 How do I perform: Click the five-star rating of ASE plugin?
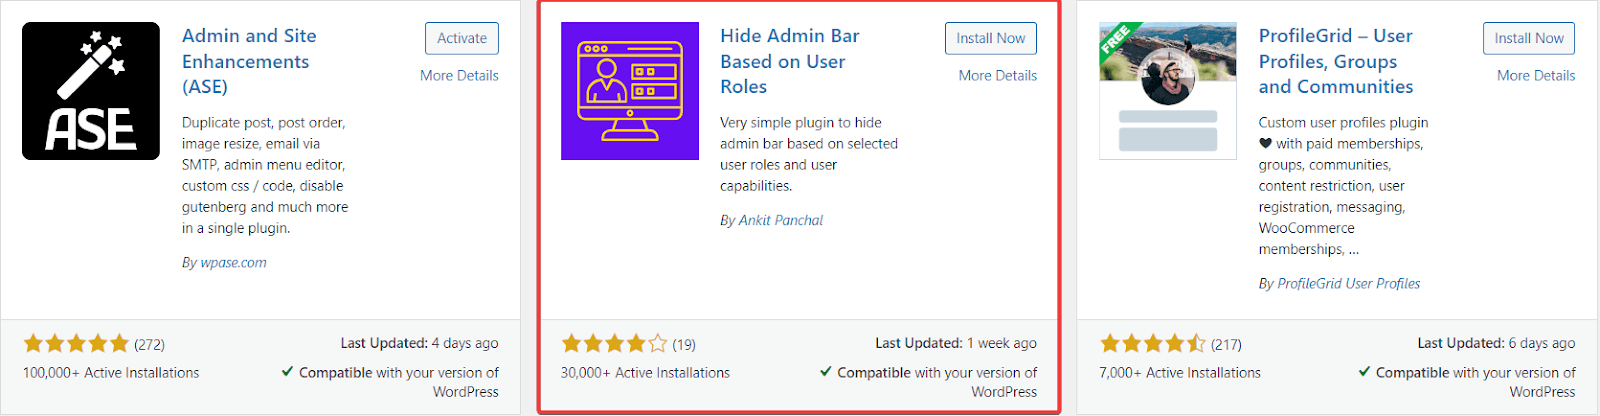(x=77, y=344)
